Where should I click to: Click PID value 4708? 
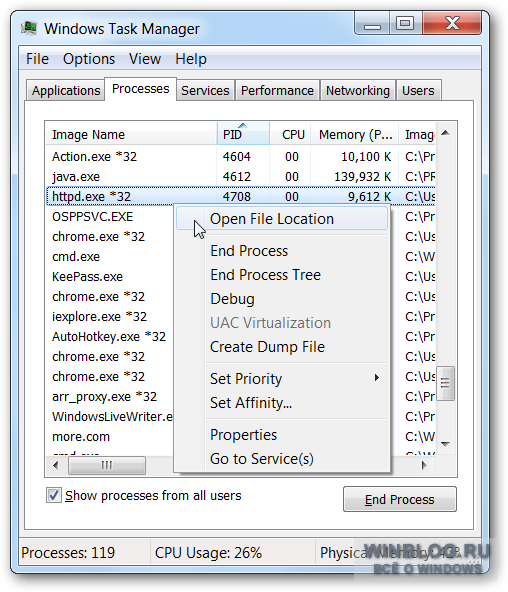click(x=237, y=196)
